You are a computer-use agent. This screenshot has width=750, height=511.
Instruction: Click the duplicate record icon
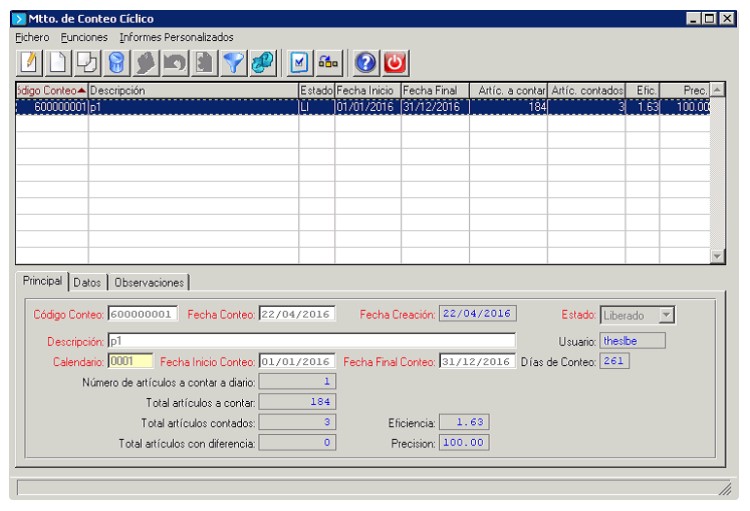[x=87, y=63]
